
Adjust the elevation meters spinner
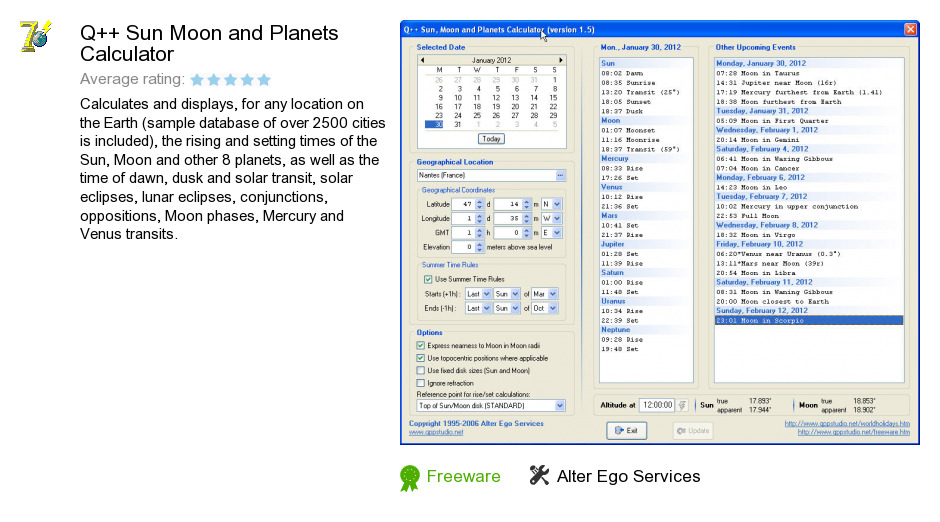pyautogui.click(x=479, y=247)
